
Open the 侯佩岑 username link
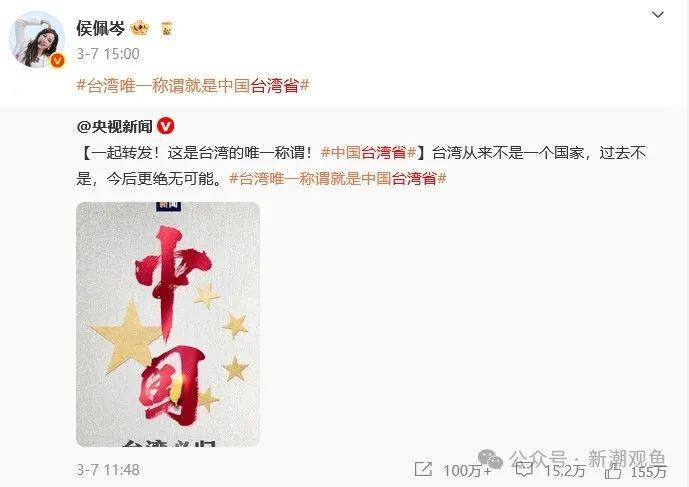[101, 28]
